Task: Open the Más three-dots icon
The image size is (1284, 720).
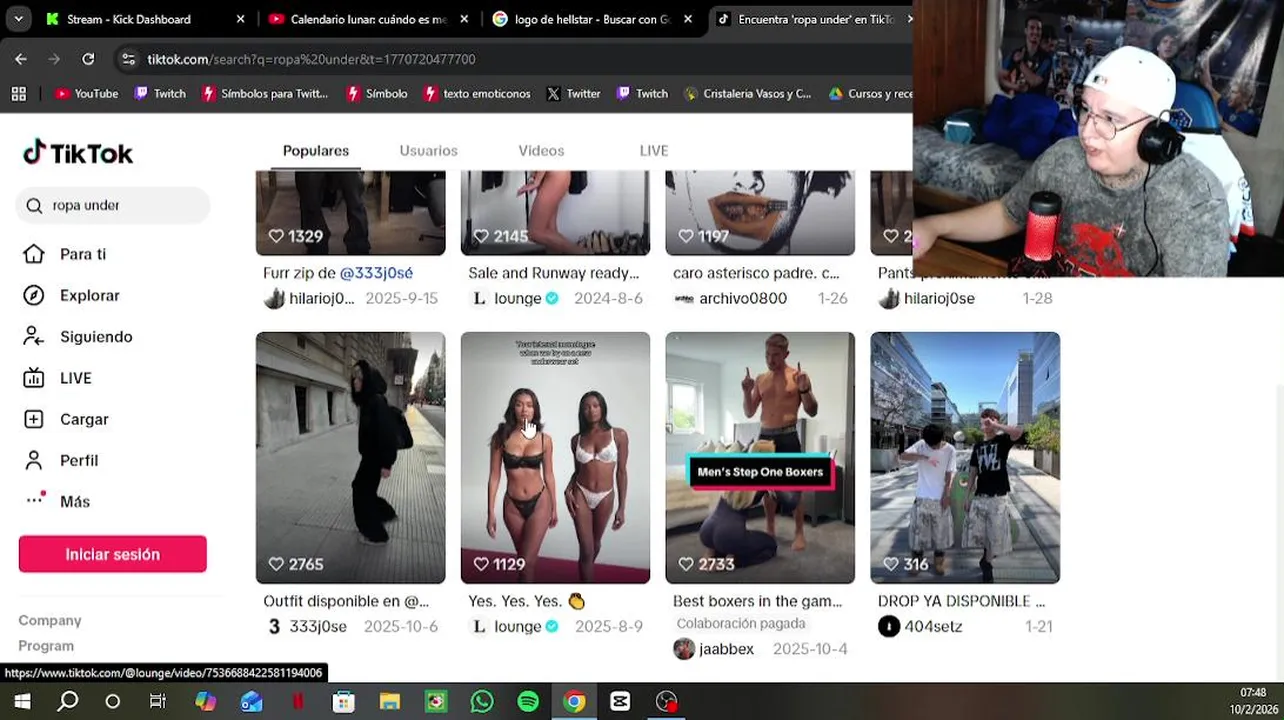Action: [34, 500]
